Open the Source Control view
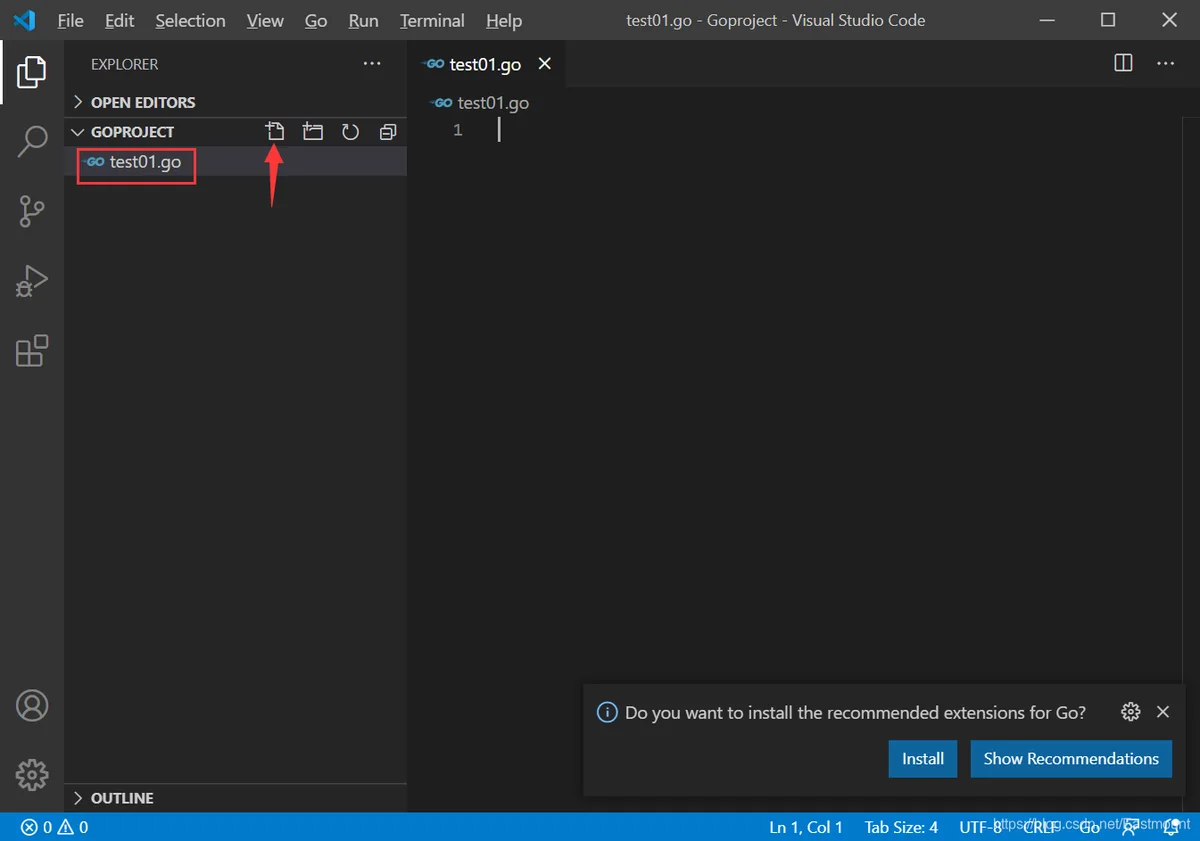Screen dimensions: 1200x841 tap(32, 211)
